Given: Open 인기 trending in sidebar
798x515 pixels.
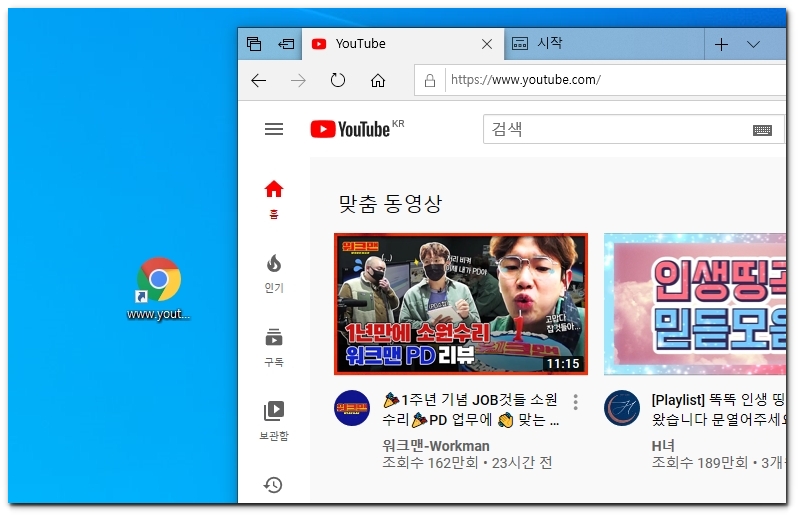Looking at the screenshot, I should click(274, 274).
